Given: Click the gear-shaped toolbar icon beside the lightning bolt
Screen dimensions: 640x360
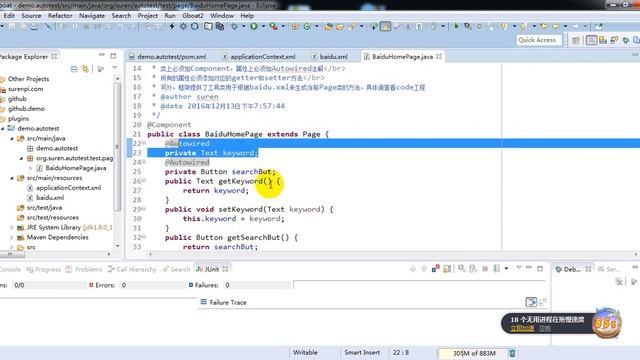Looking at the screenshot, I should tap(183, 27).
